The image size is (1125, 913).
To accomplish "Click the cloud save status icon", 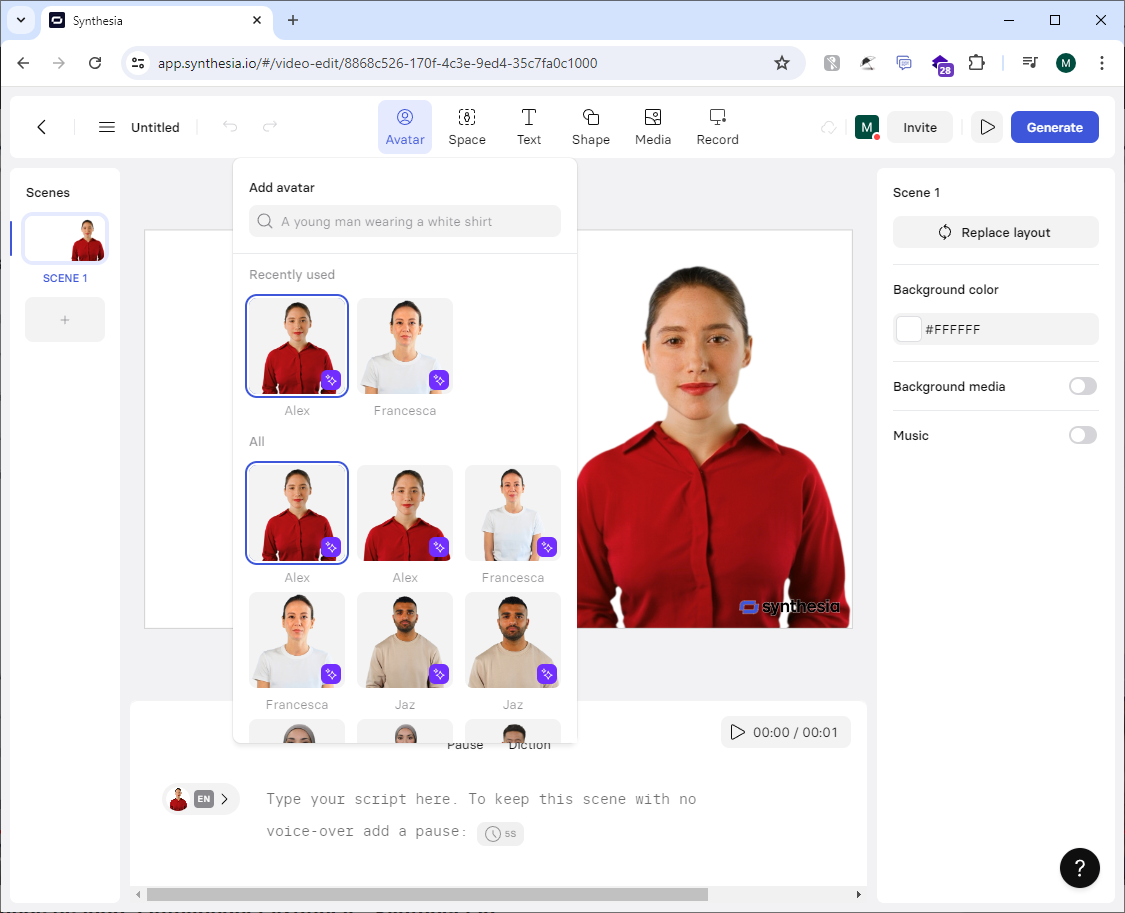I will click(x=829, y=128).
